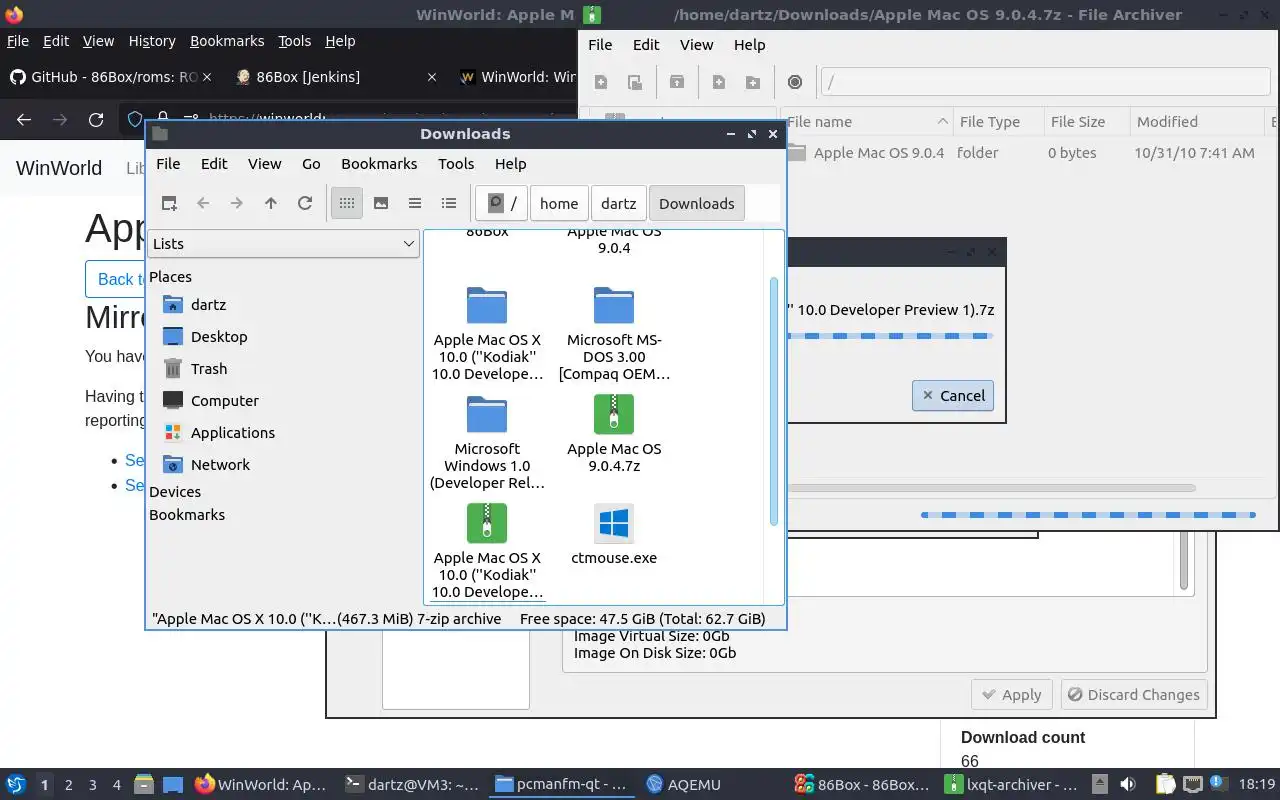1280x800 pixels.
Task: Click the 'dartz' path button
Action: pyautogui.click(x=619, y=203)
